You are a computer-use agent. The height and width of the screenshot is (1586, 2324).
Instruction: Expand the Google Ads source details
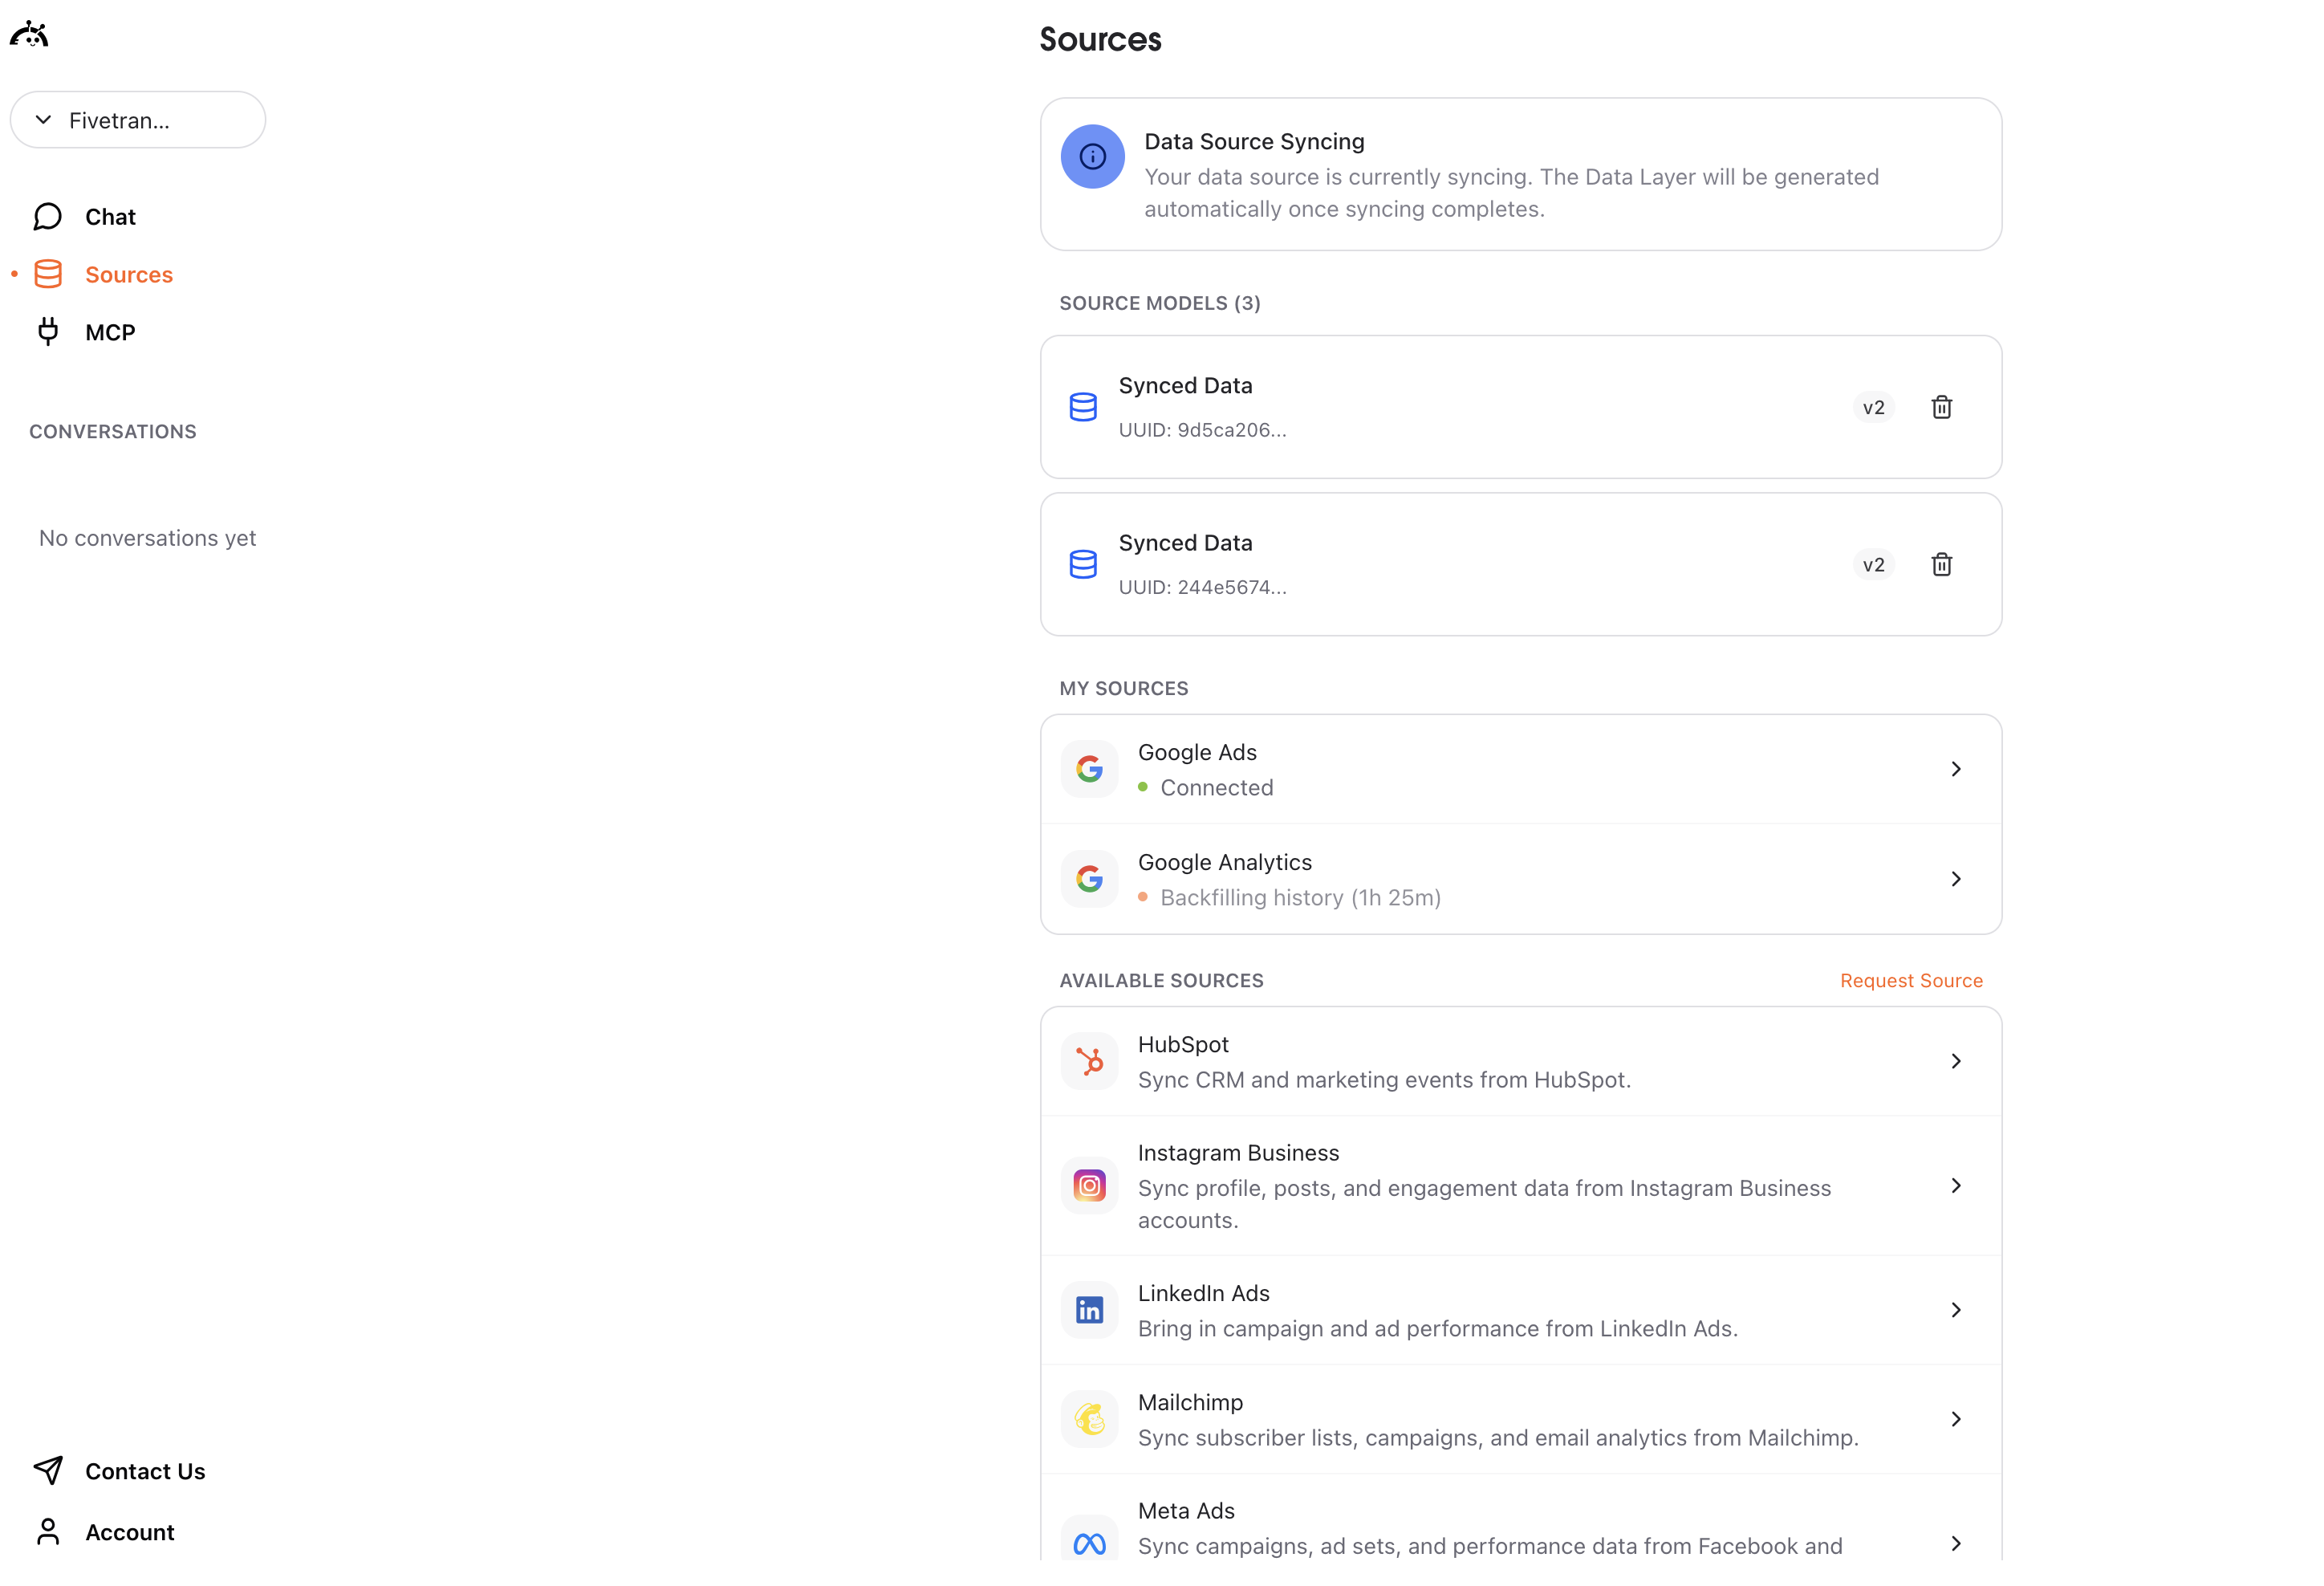[1956, 768]
